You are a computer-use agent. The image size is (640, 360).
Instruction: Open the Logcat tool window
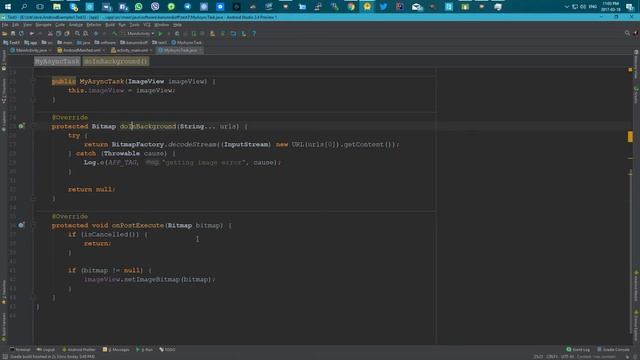point(46,349)
